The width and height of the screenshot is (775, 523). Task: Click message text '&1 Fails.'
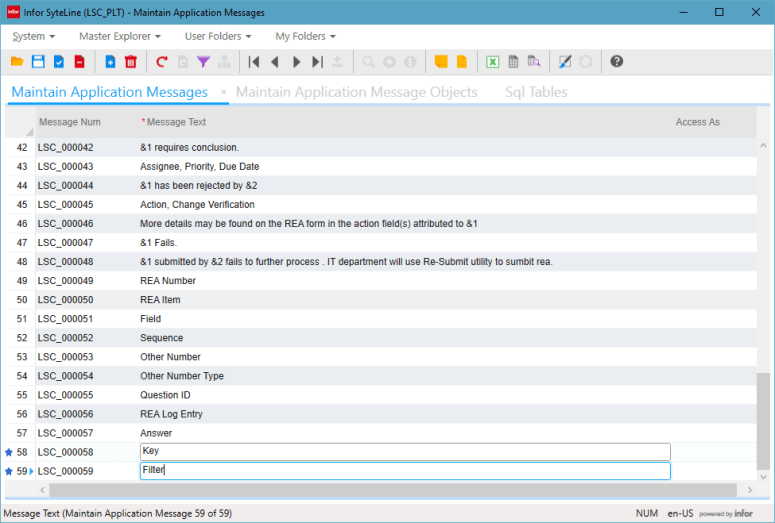(x=158, y=243)
